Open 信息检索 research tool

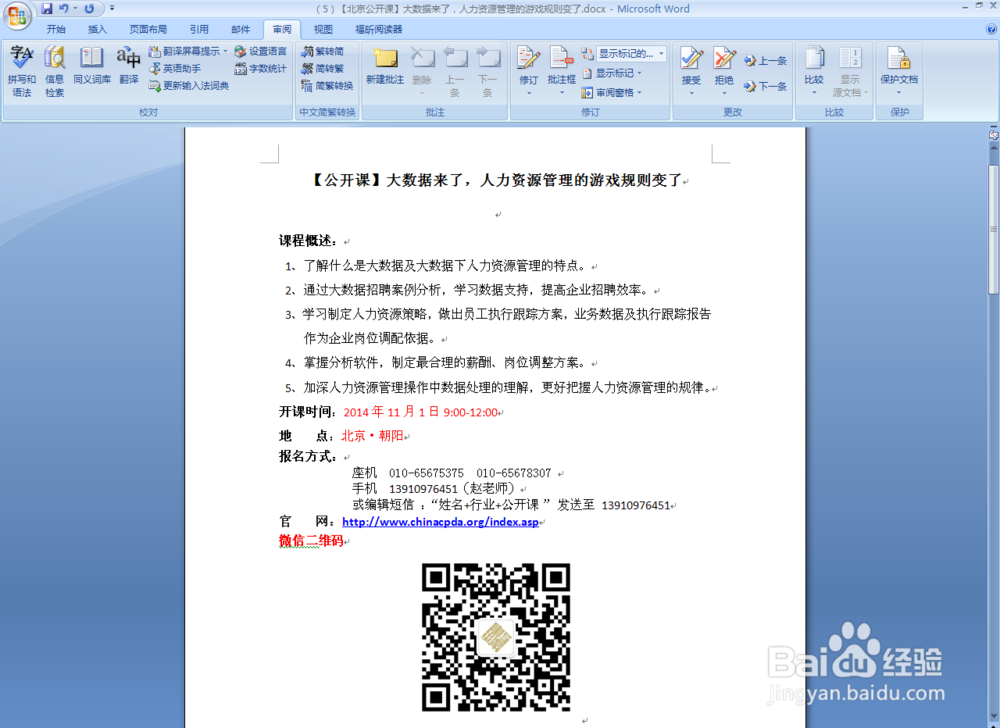[54, 71]
